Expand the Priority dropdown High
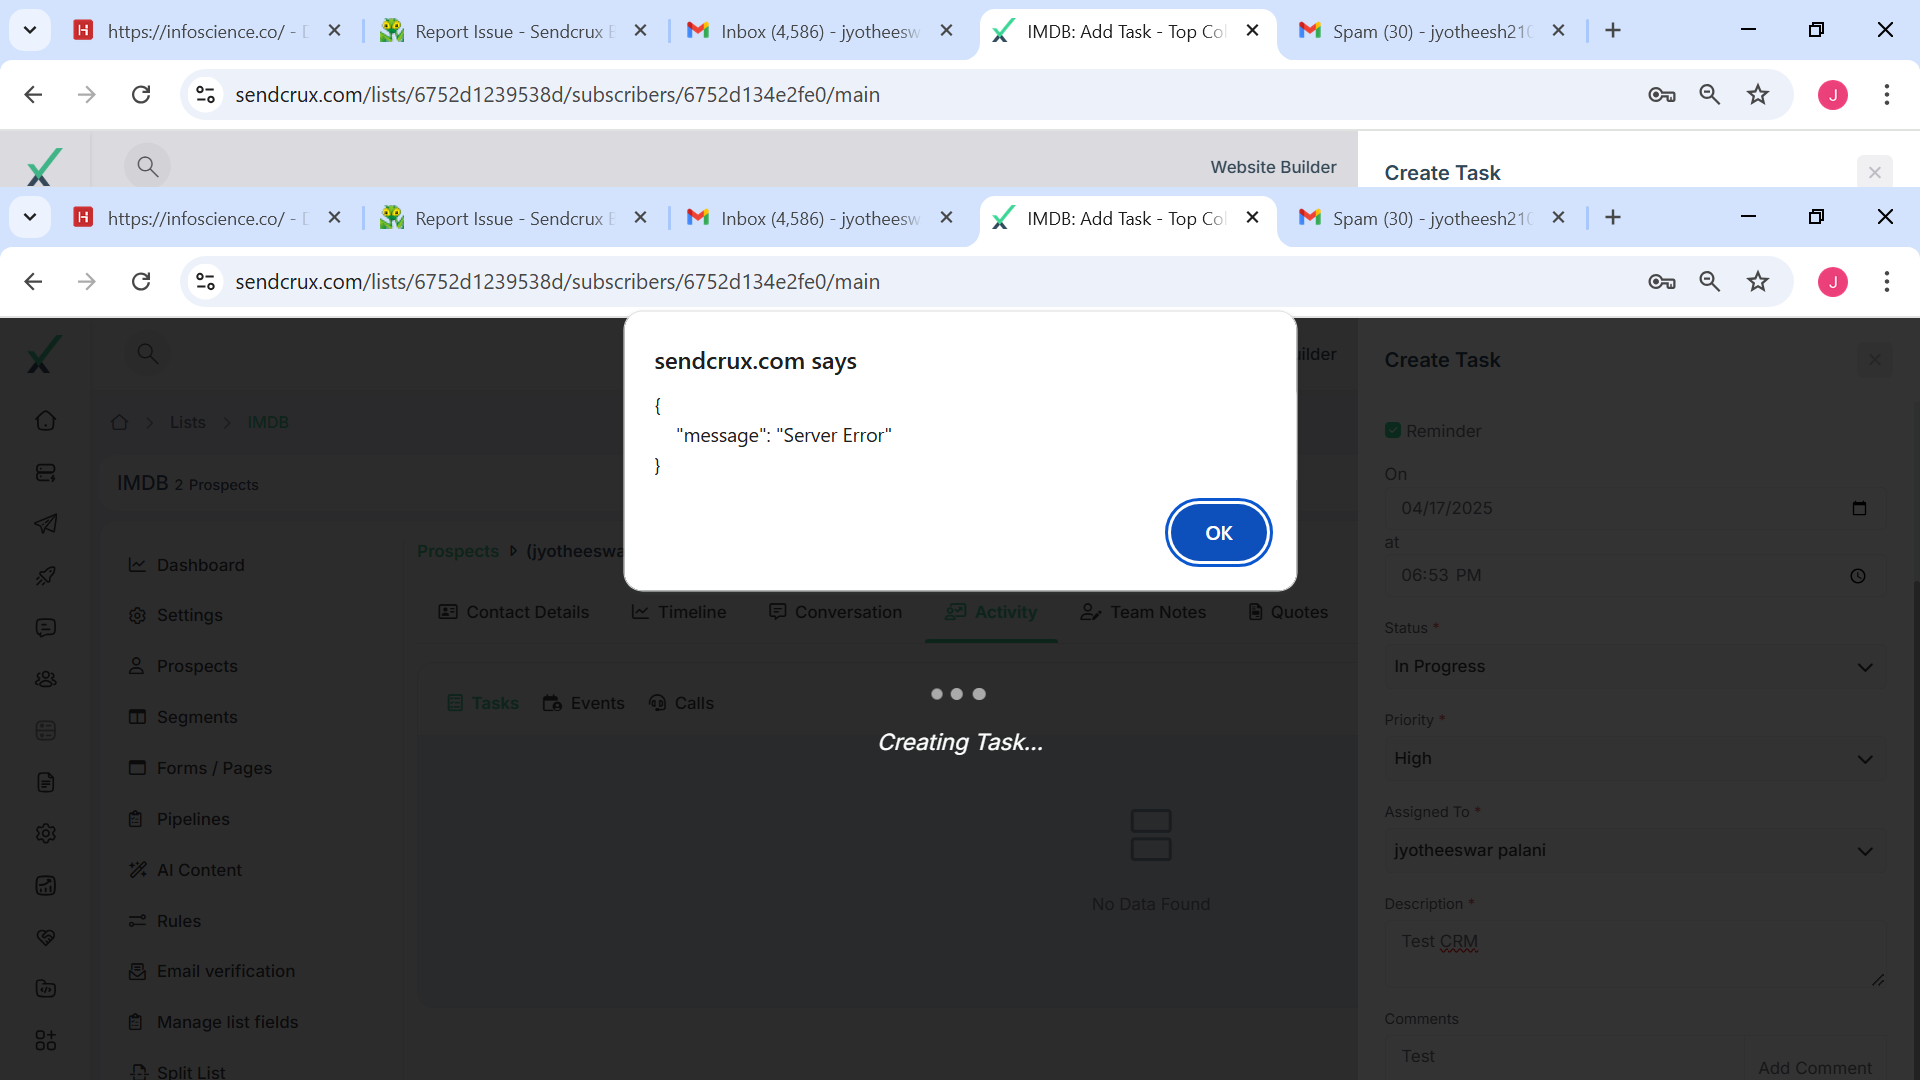This screenshot has height=1080, width=1920. (1634, 759)
